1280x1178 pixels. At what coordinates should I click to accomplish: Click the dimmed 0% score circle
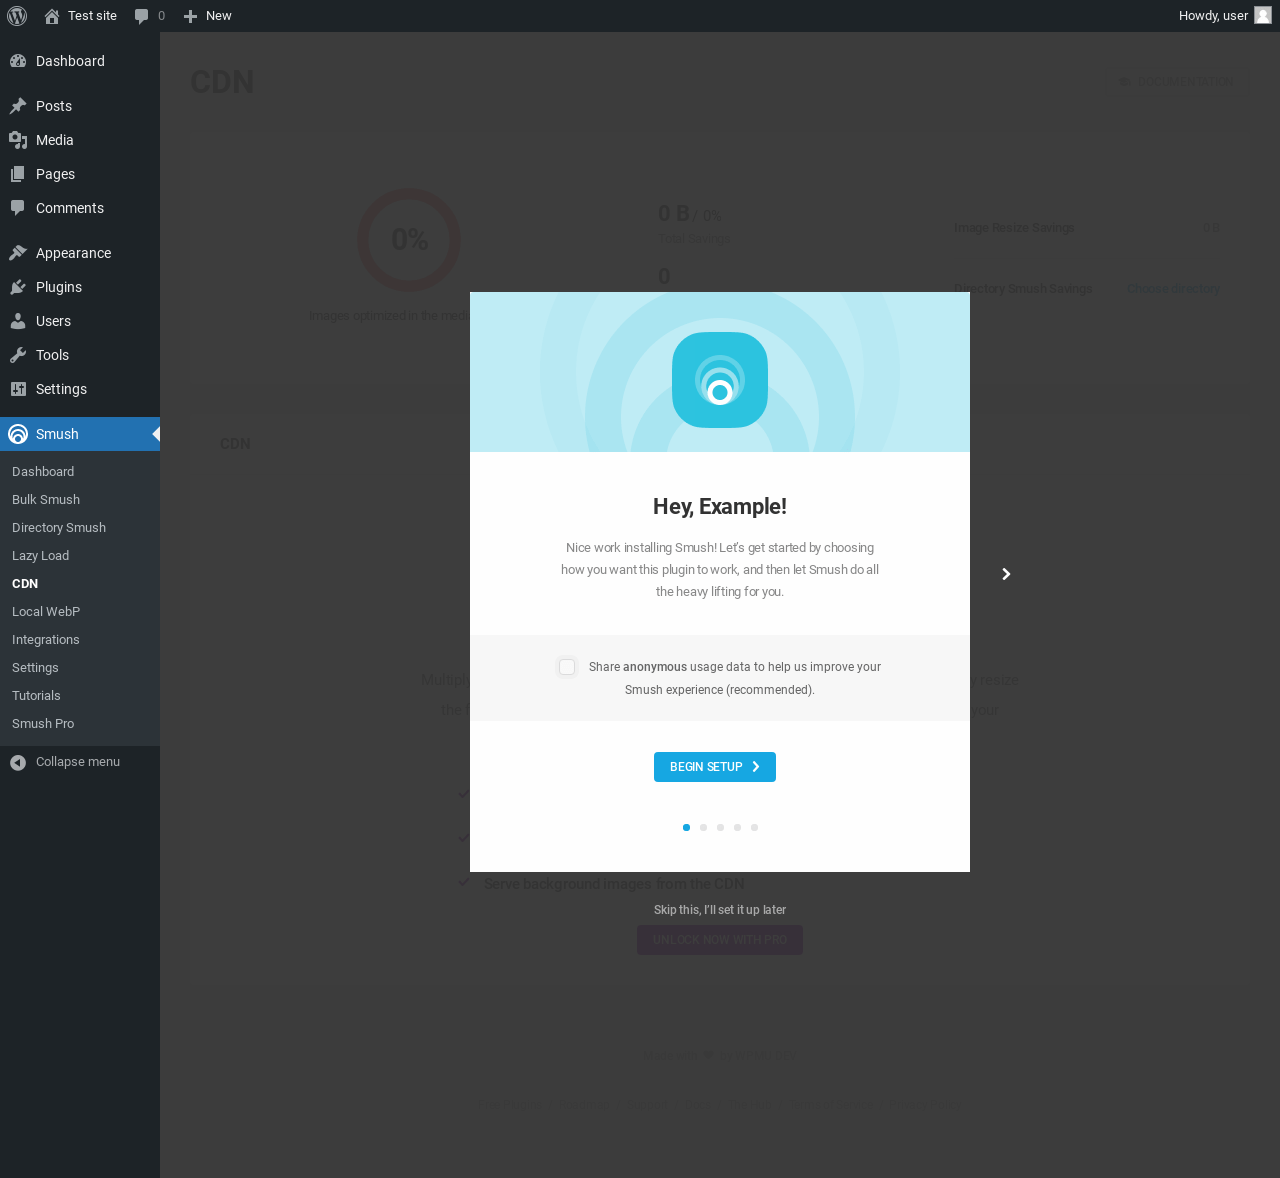tap(409, 240)
